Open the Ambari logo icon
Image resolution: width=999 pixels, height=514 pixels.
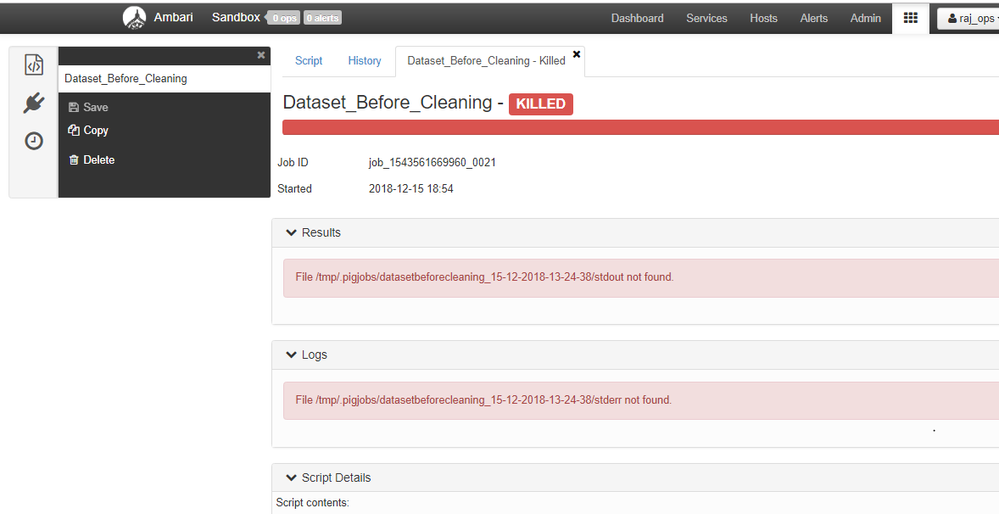[134, 18]
